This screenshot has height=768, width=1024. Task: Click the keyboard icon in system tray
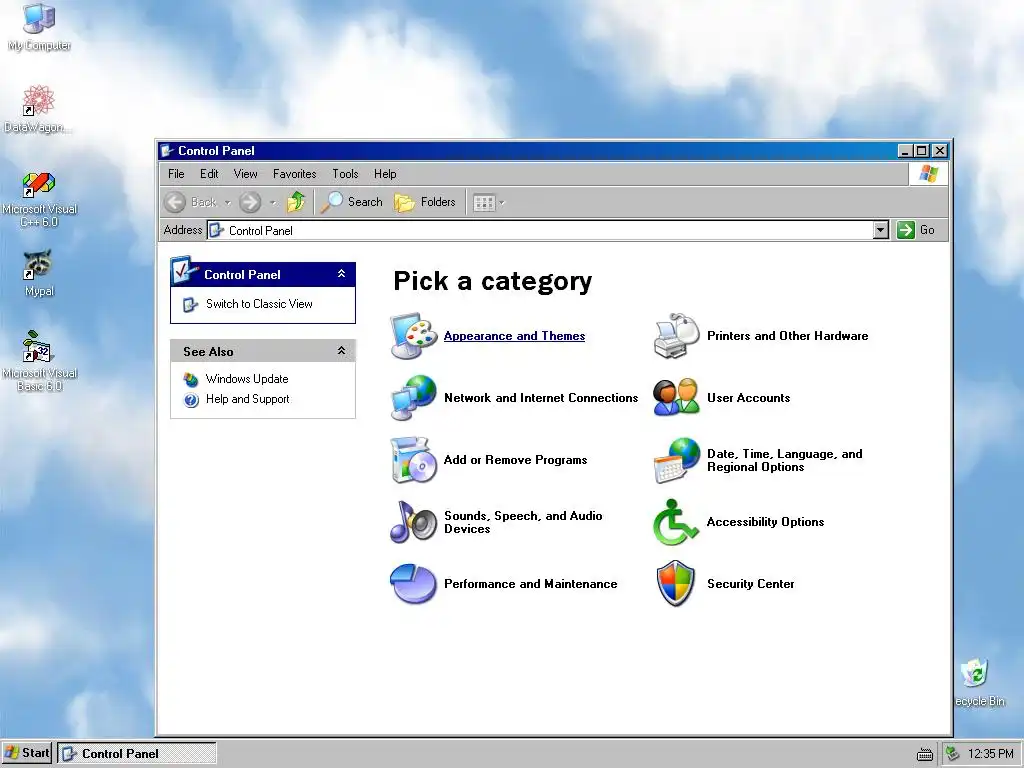(x=925, y=754)
